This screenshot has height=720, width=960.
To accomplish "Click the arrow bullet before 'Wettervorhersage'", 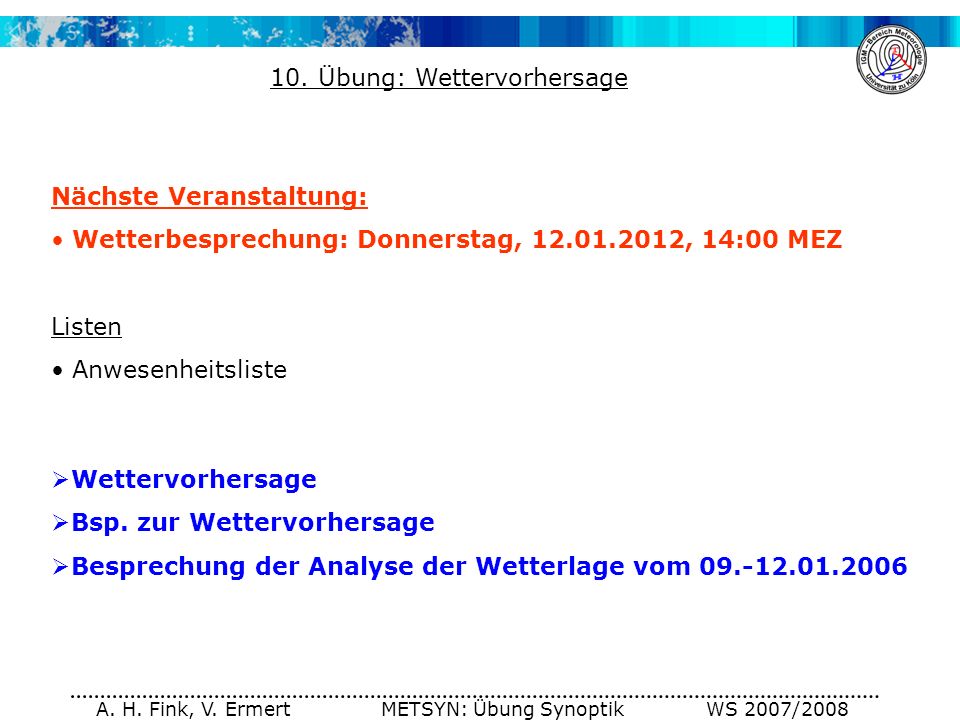I will (x=60, y=480).
